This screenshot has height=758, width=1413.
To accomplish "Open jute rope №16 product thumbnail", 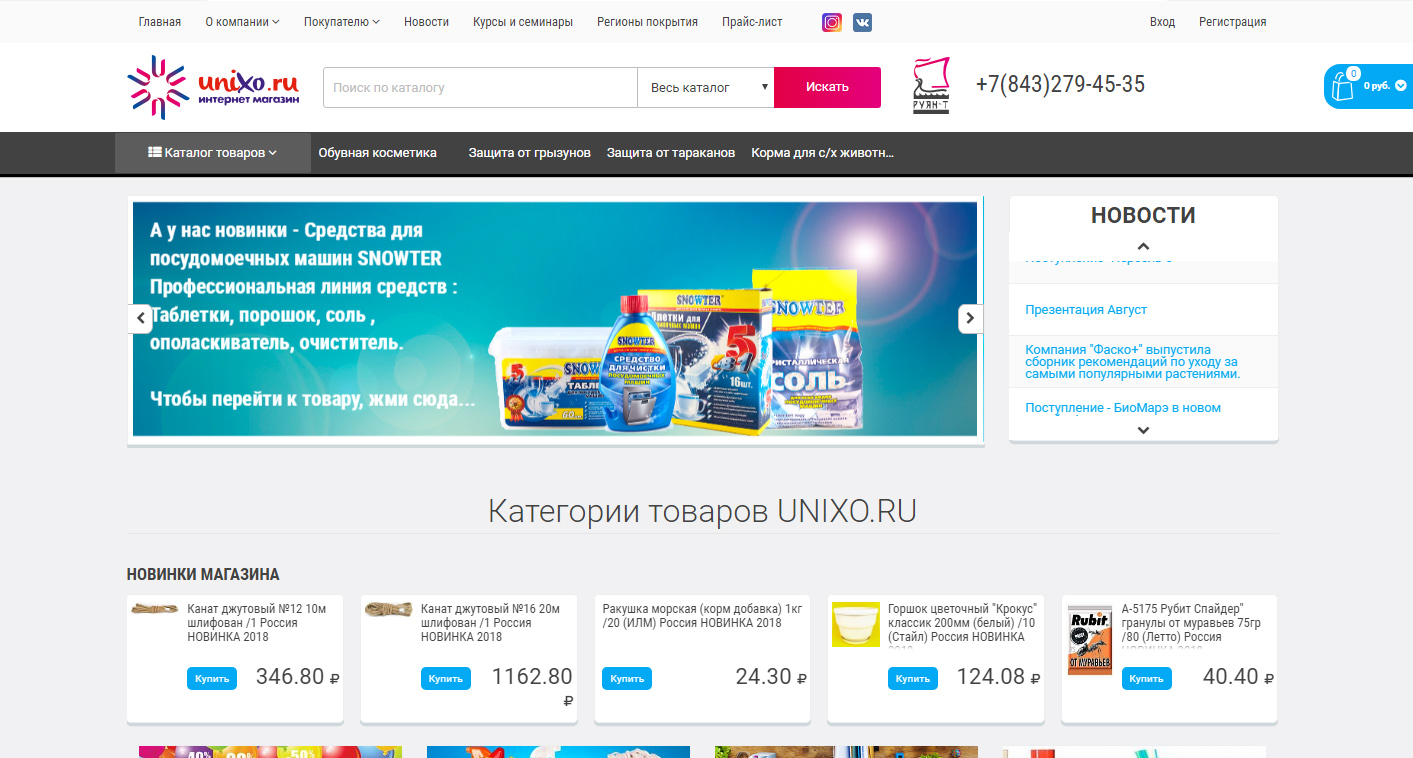I will click(389, 609).
